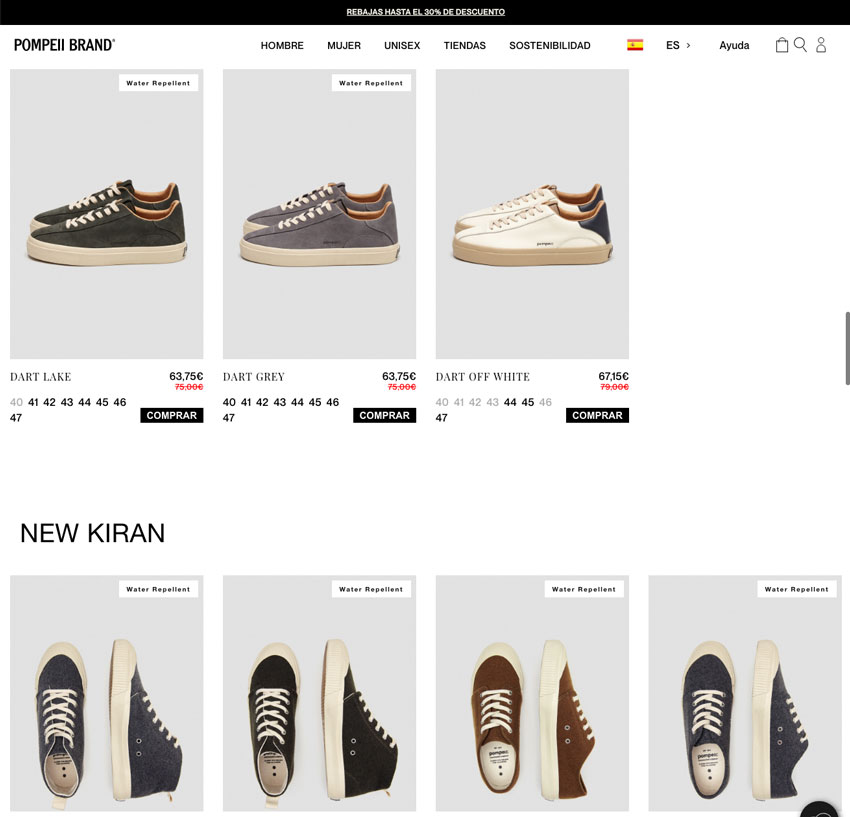This screenshot has width=850, height=817.
Task: Click the DART OFF WHITE product name
Action: tap(483, 377)
